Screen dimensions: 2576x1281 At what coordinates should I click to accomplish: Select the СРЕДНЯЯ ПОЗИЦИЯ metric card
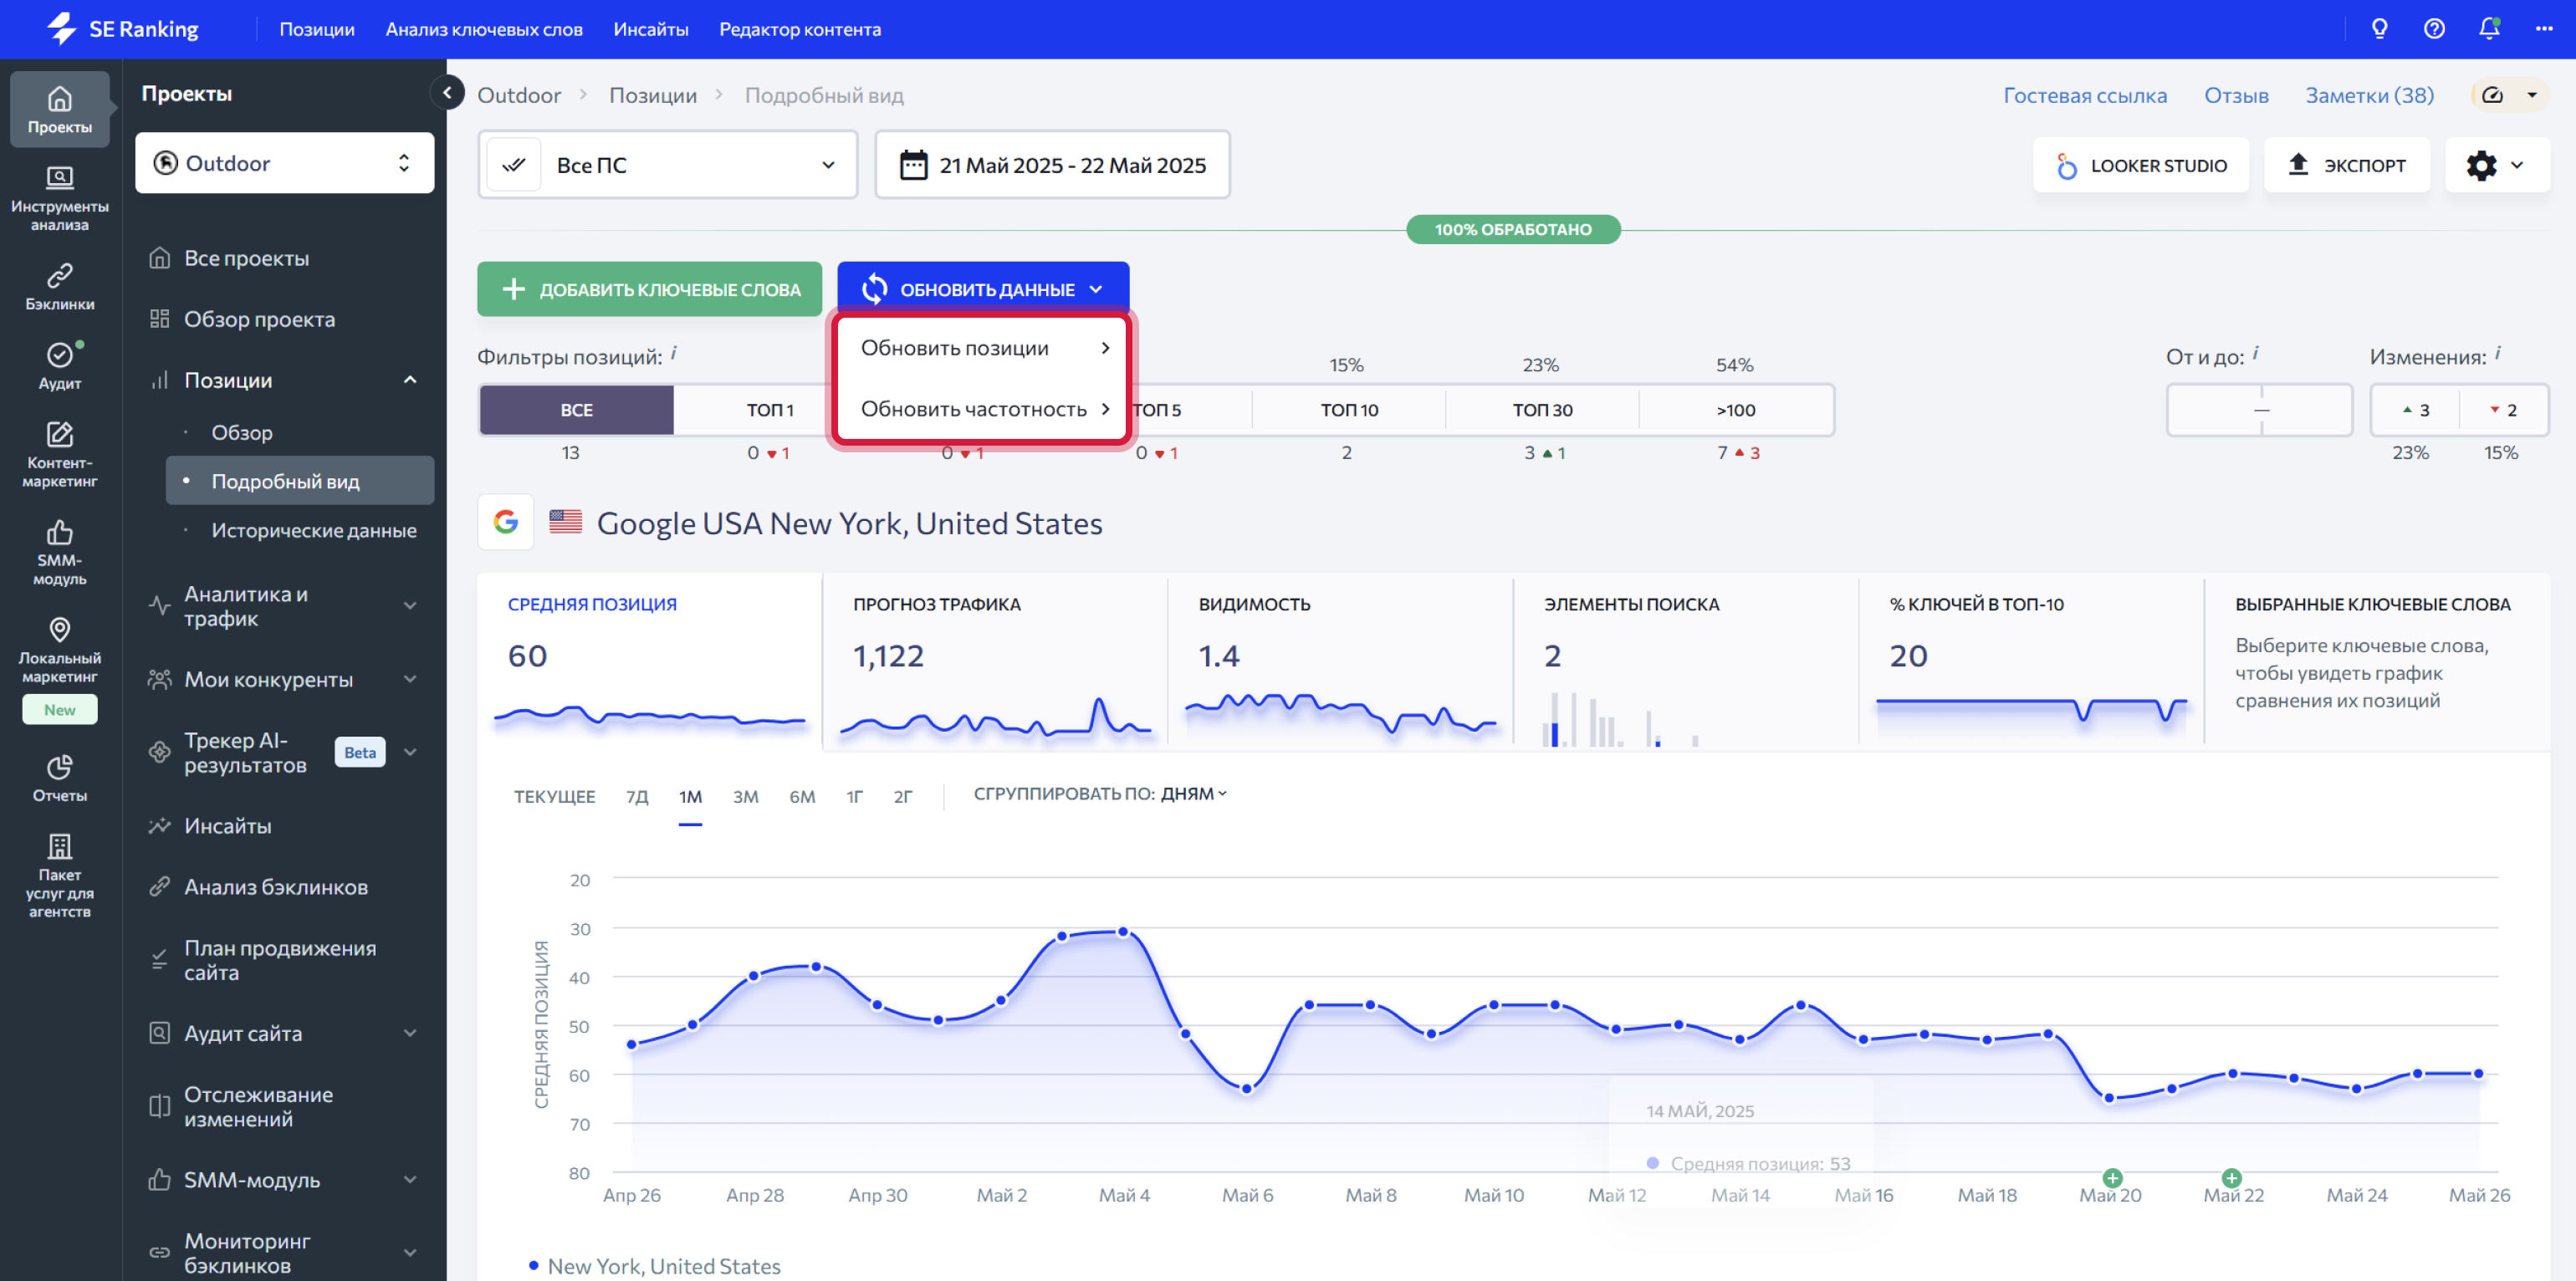(x=649, y=661)
